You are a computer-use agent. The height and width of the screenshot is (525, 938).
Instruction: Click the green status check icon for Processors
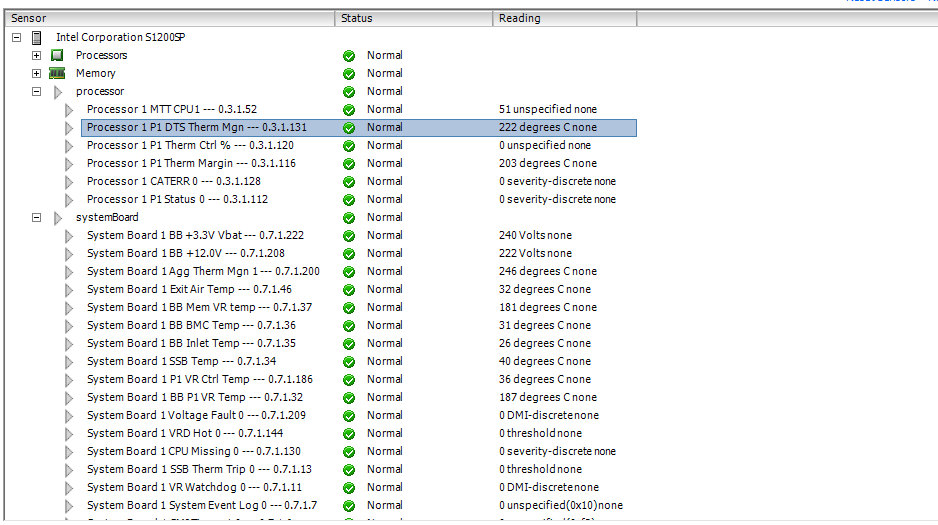pos(349,56)
